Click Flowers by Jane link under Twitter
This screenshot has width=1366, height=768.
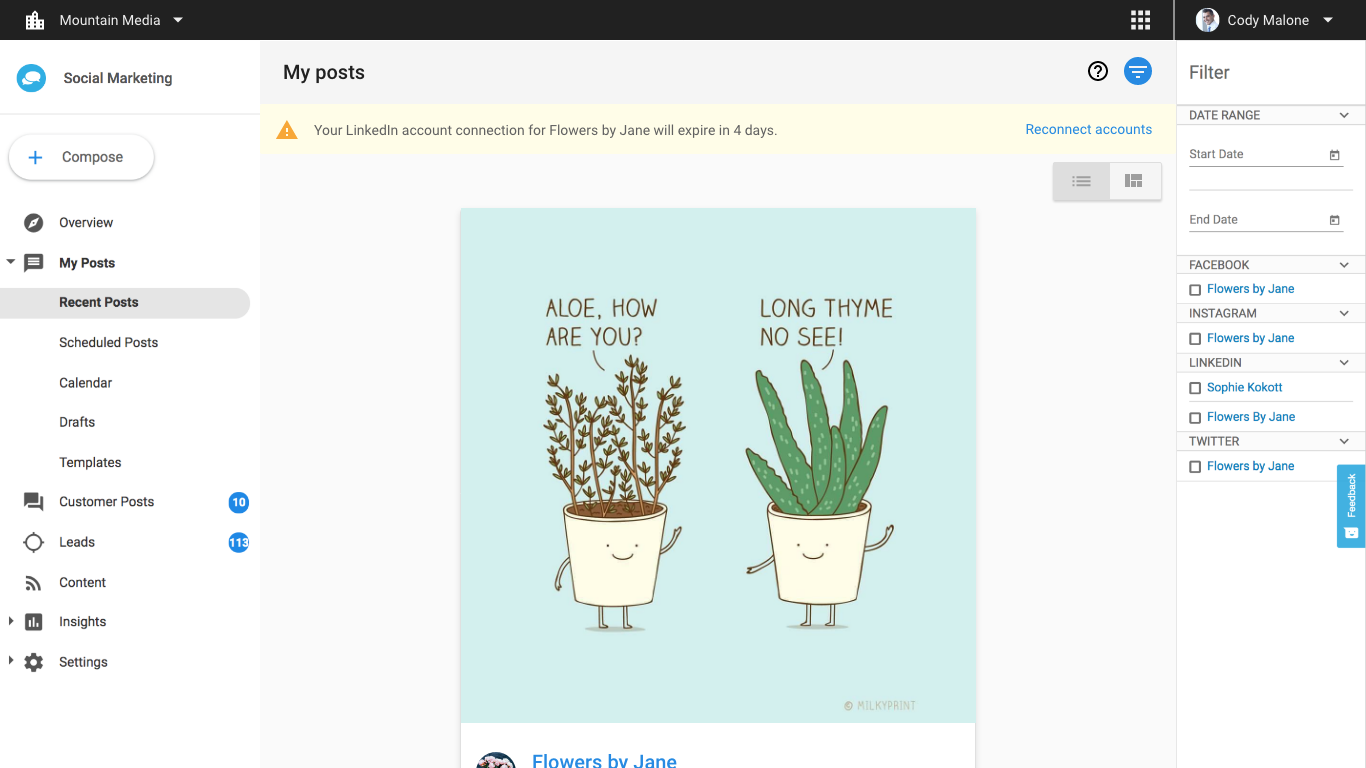1250,466
